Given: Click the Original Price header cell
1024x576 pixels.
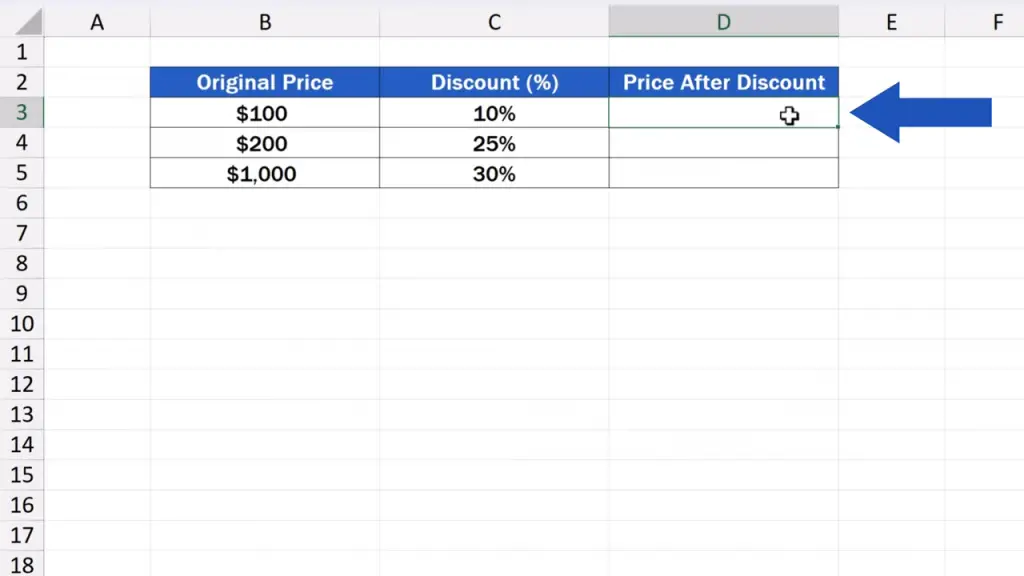Looking at the screenshot, I should [265, 82].
